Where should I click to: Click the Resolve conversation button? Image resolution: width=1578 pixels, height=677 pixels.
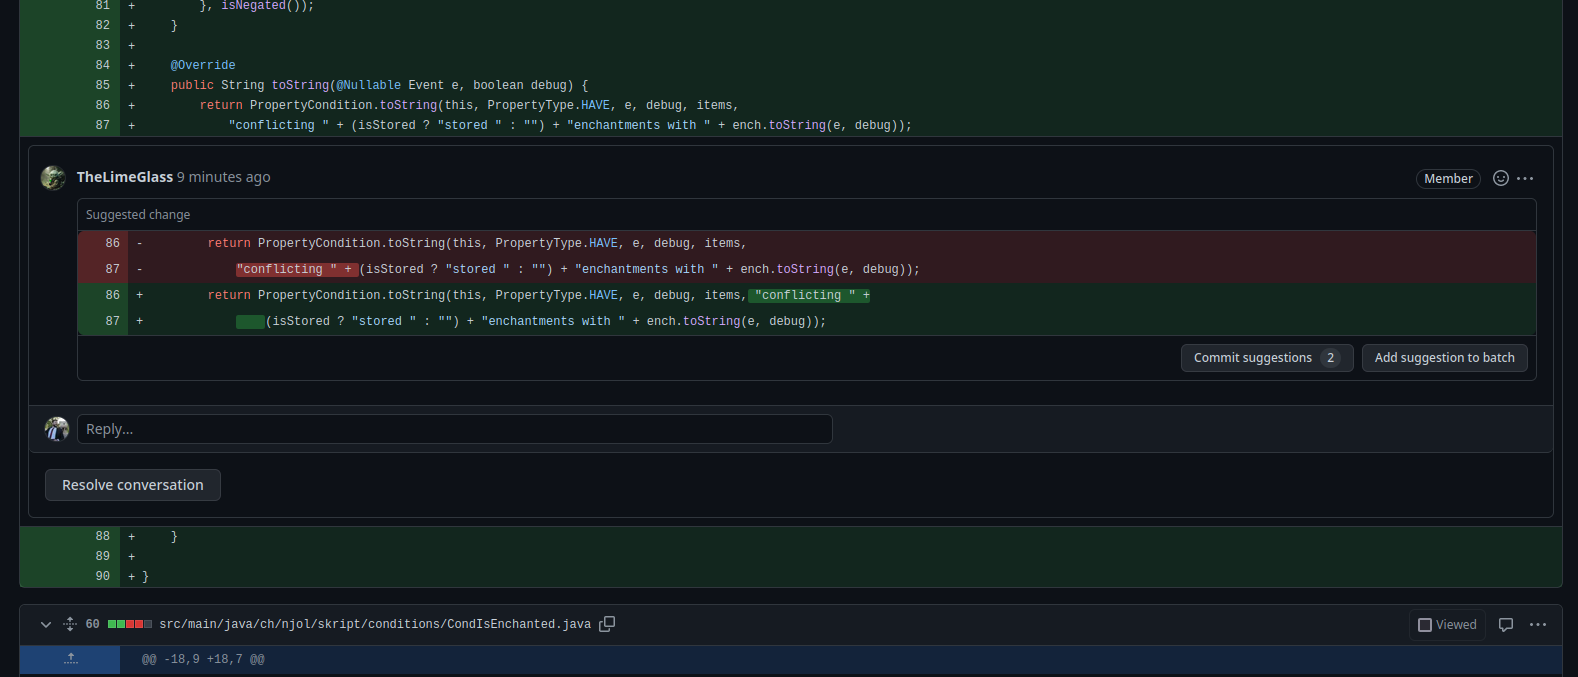click(133, 485)
